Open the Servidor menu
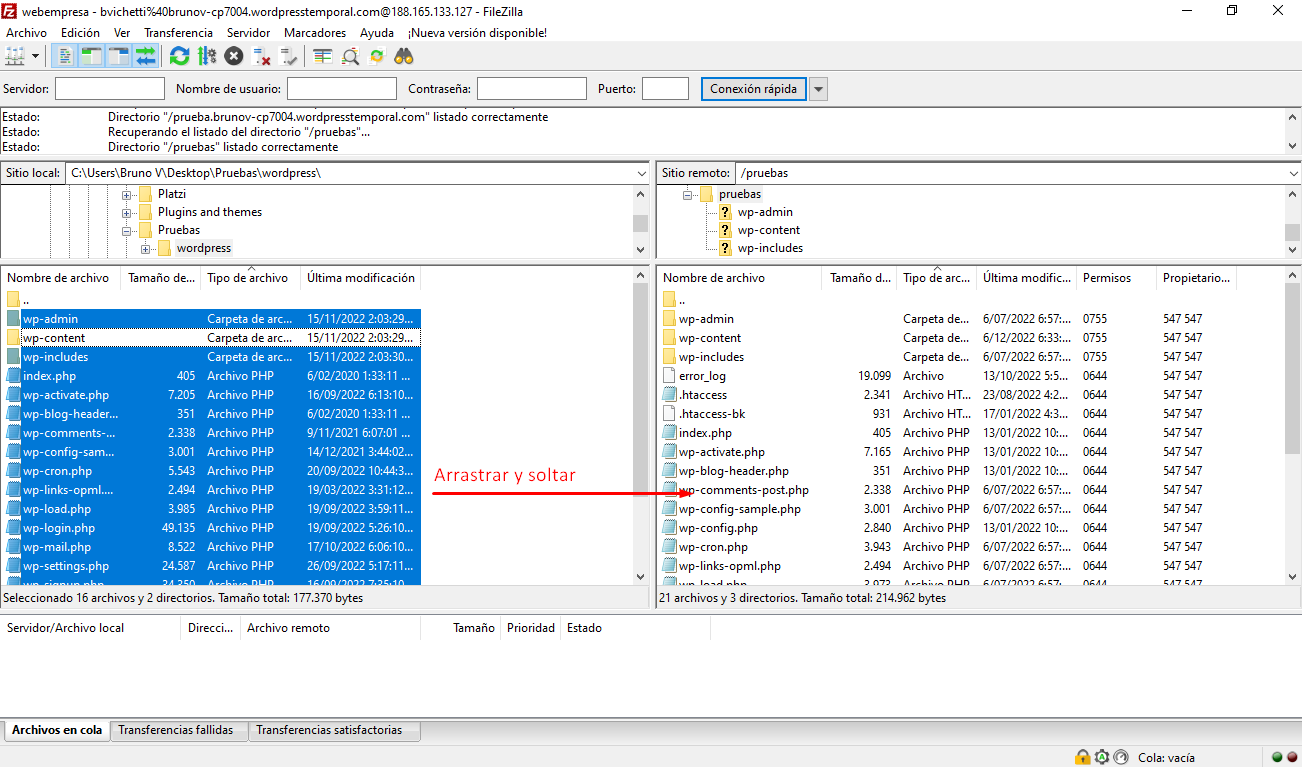Viewport: 1302px width, 767px height. (248, 33)
